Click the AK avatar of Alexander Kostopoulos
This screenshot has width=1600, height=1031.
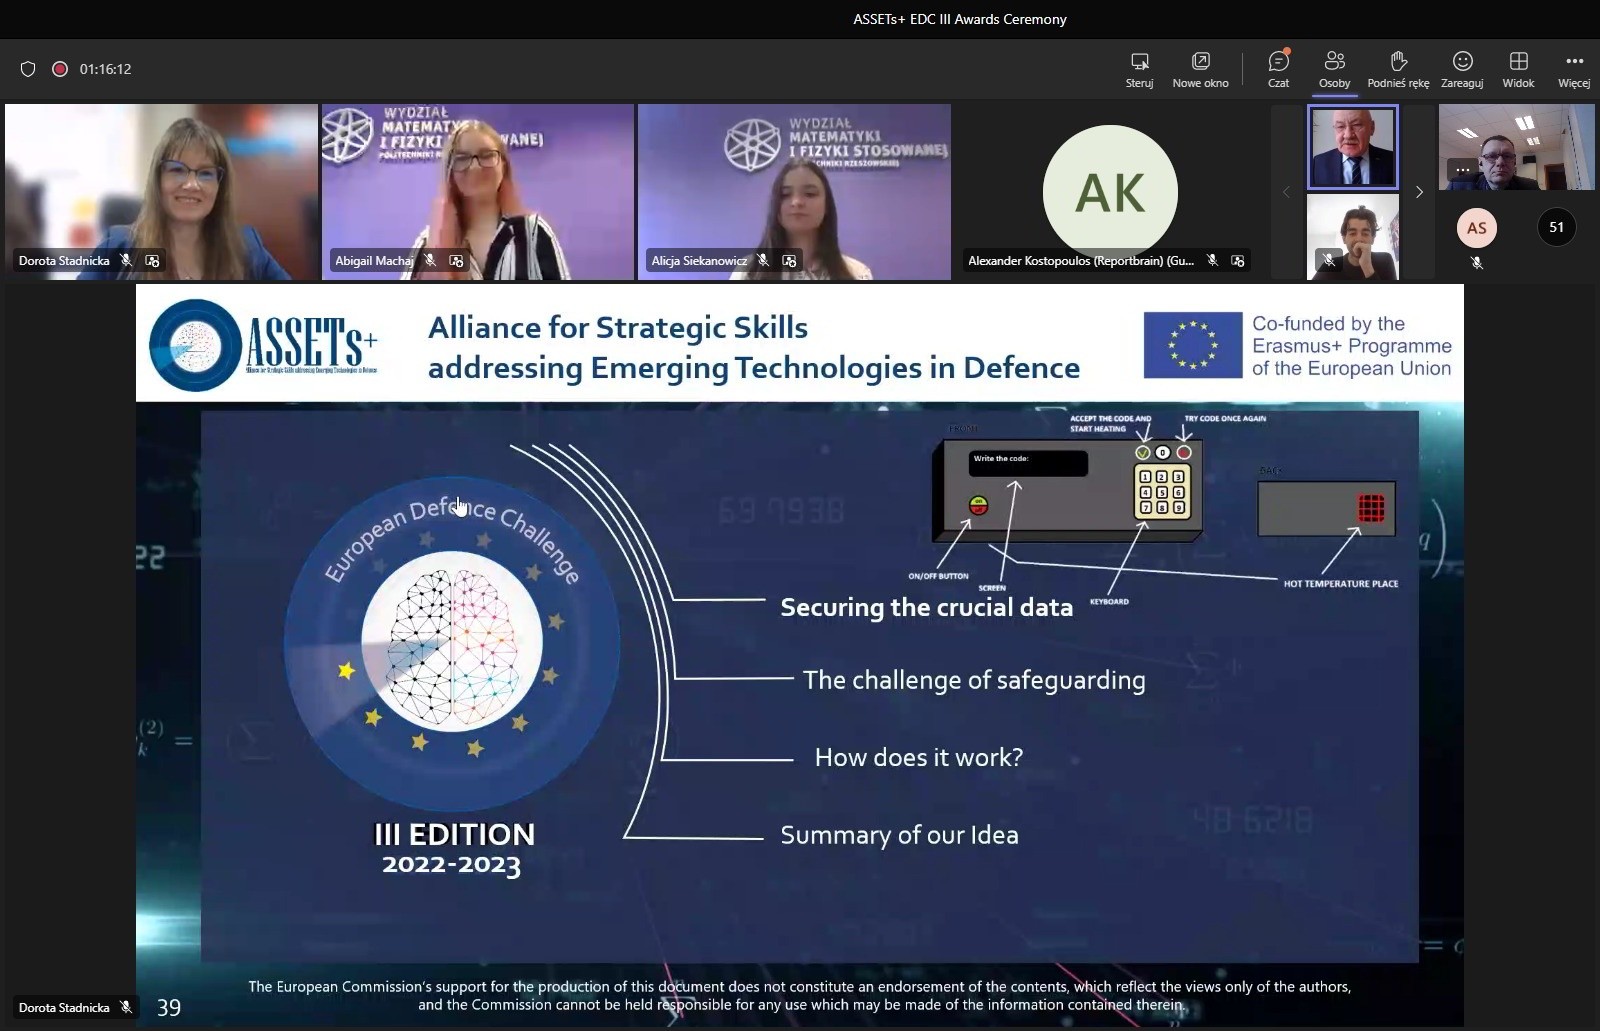pyautogui.click(x=1110, y=191)
